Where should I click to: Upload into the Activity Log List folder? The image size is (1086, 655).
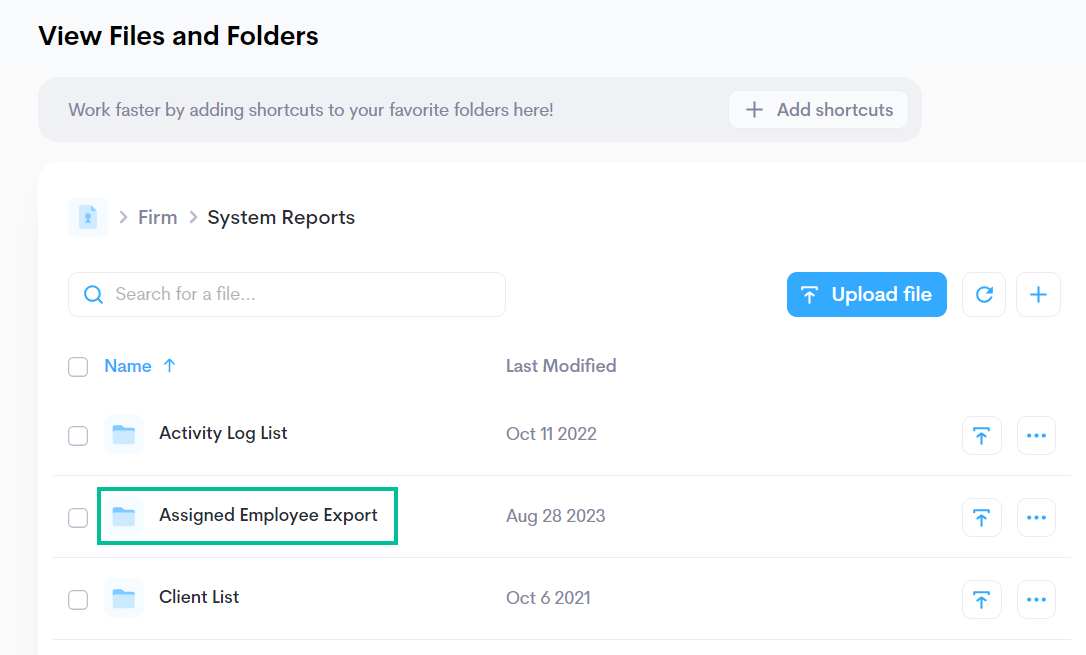point(982,435)
